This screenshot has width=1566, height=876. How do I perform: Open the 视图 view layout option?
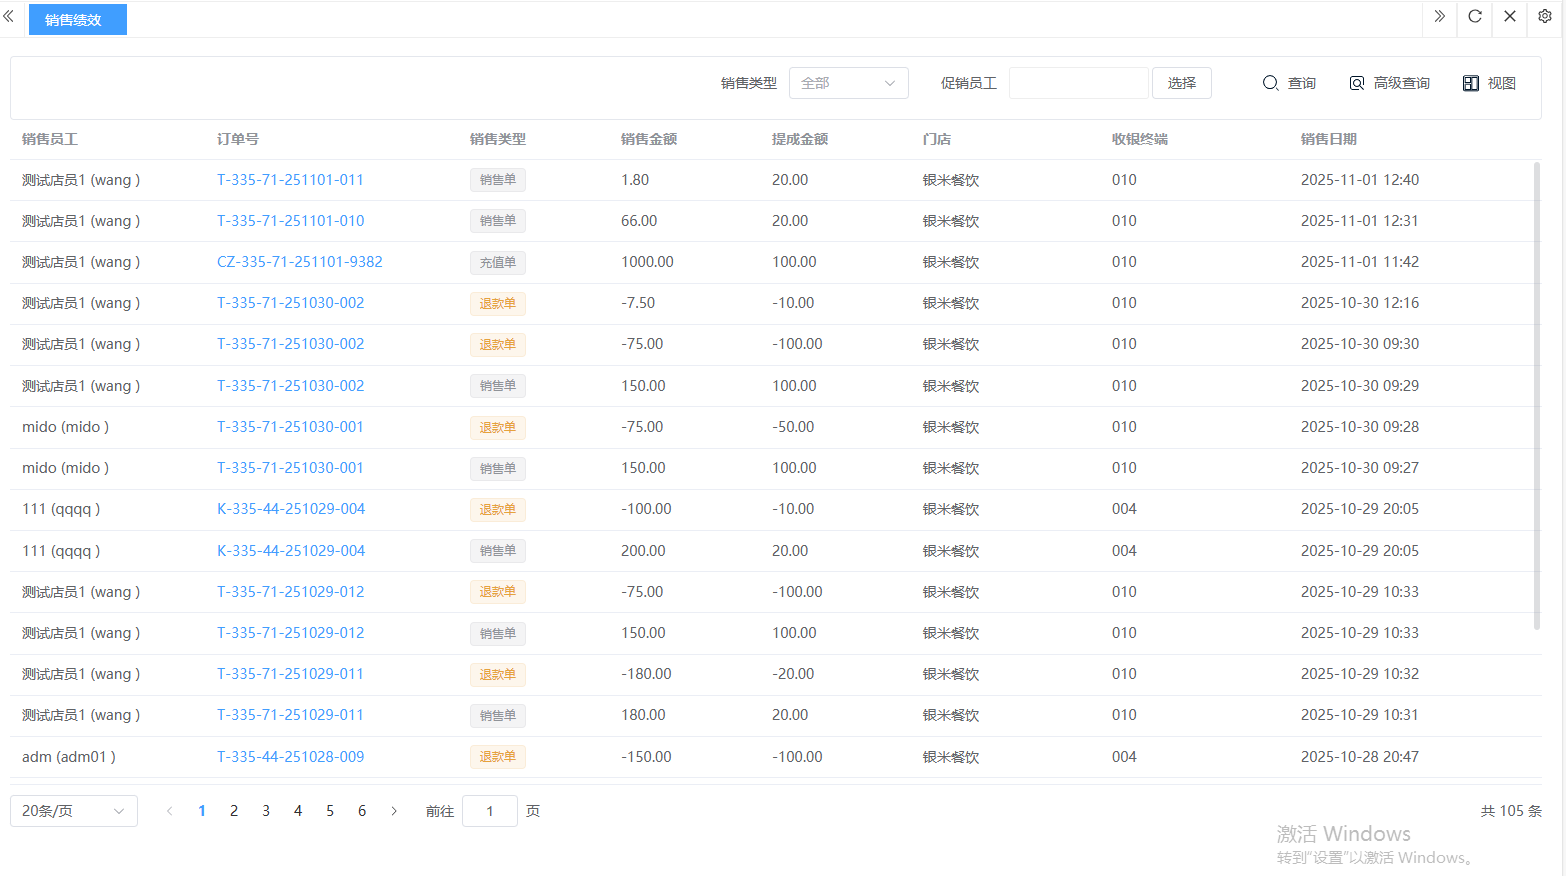click(x=1489, y=83)
